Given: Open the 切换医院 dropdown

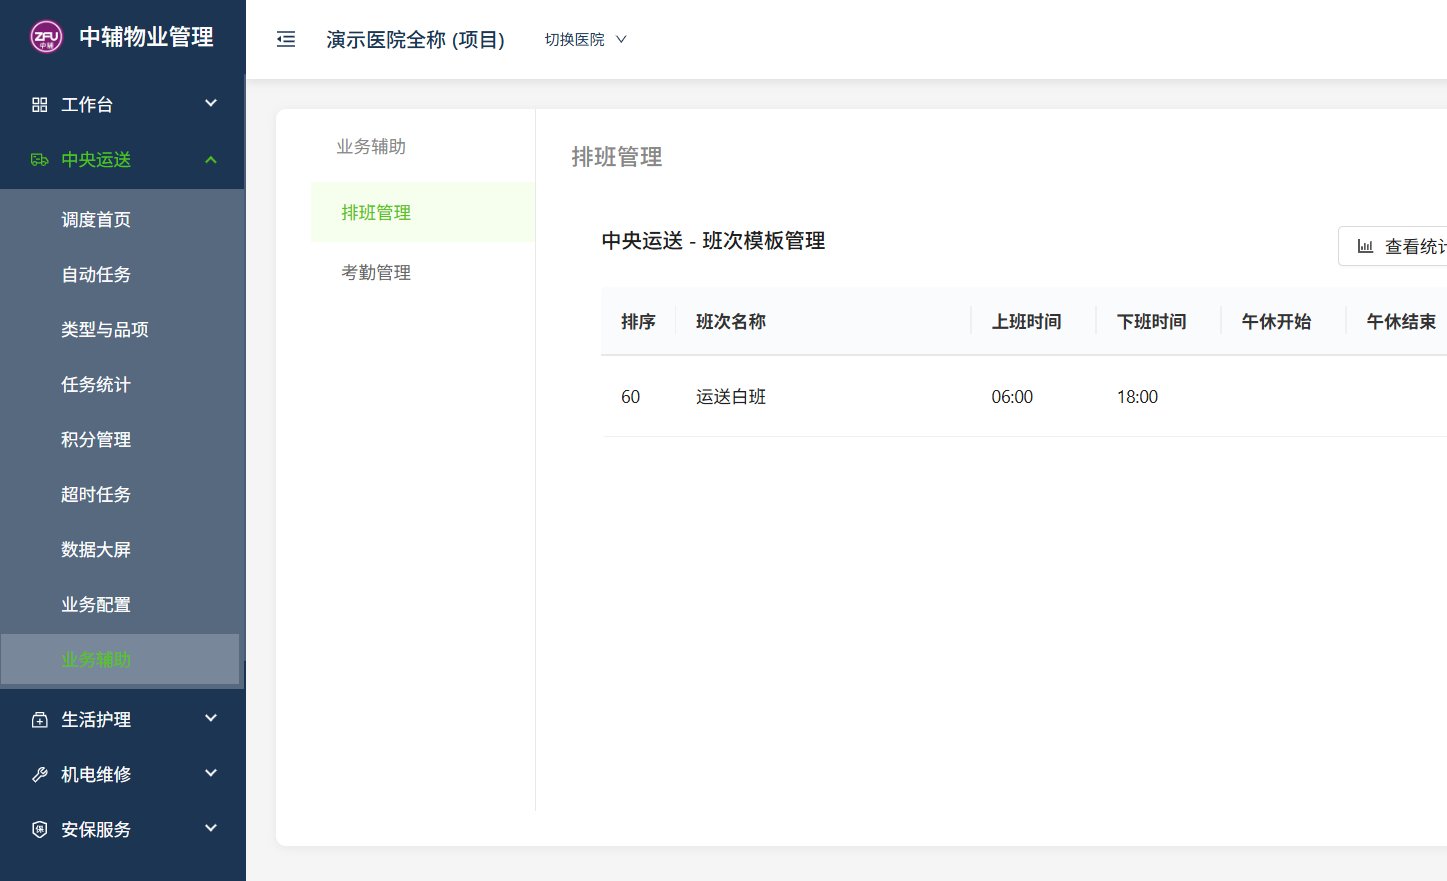Looking at the screenshot, I should [x=586, y=39].
